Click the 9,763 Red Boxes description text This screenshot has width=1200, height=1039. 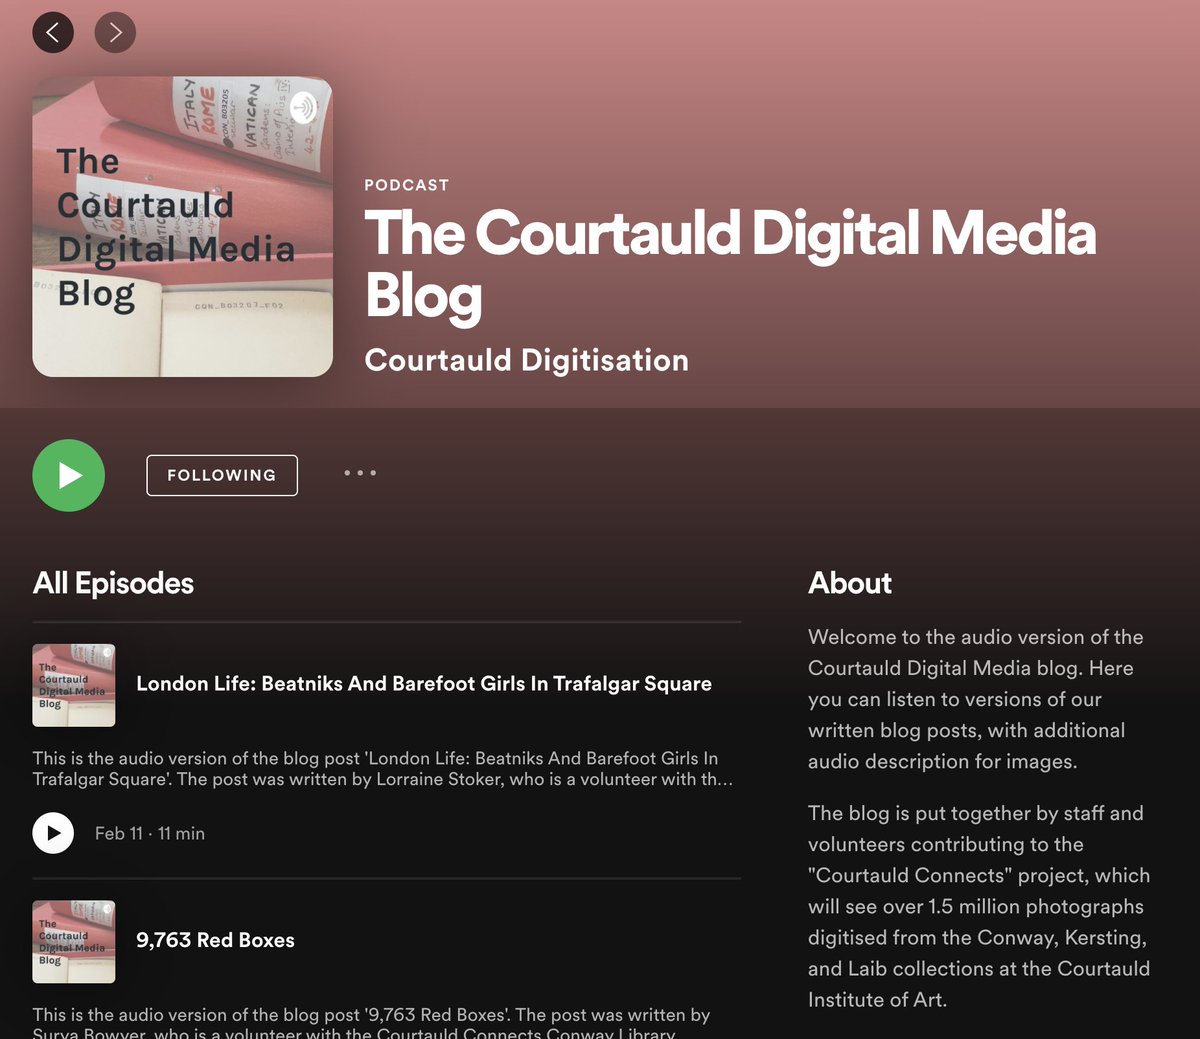click(371, 1022)
